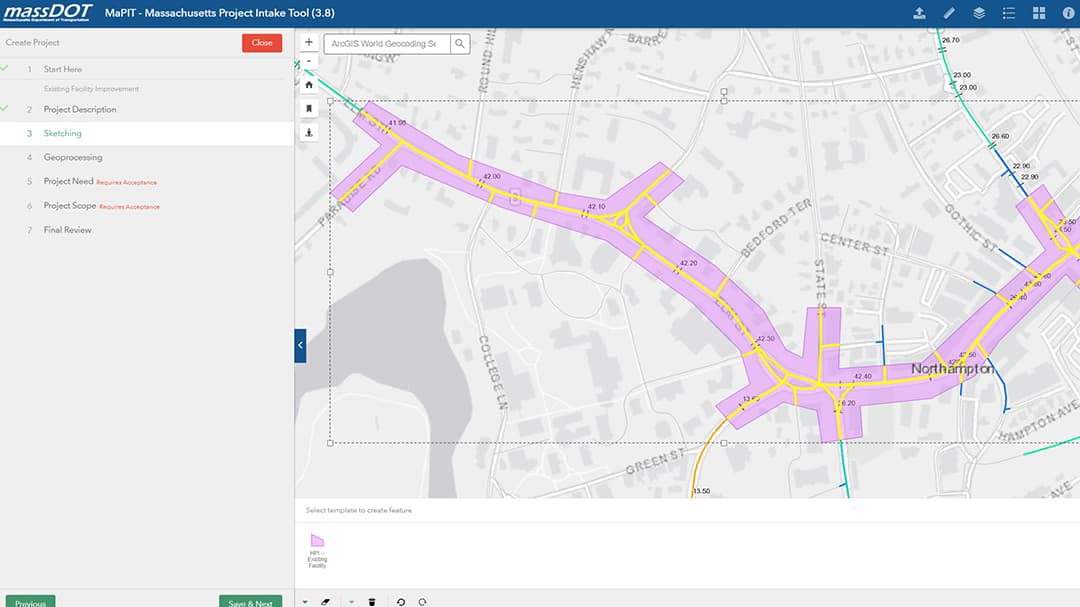The width and height of the screenshot is (1080, 607).
Task: Open the upload icon in header
Action: tap(919, 13)
